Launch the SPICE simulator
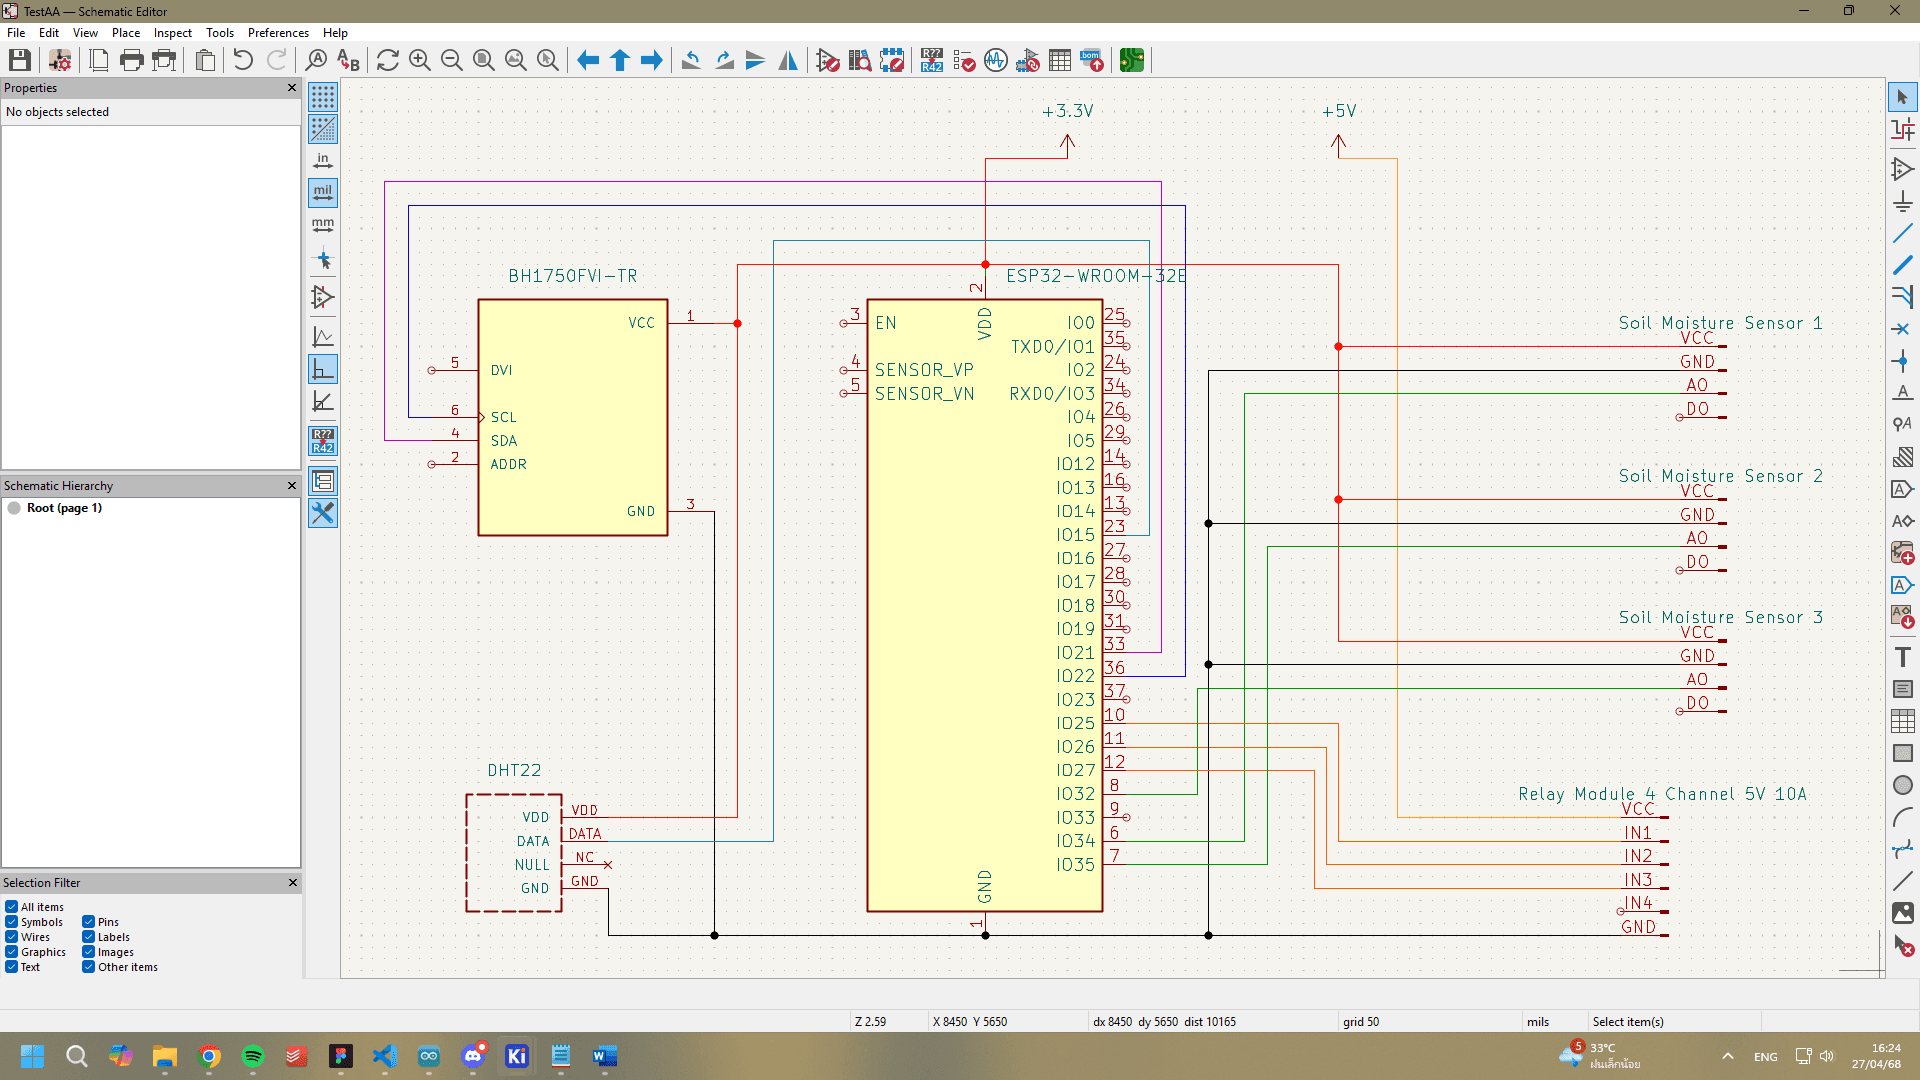Viewport: 1920px width, 1080px height. [996, 60]
